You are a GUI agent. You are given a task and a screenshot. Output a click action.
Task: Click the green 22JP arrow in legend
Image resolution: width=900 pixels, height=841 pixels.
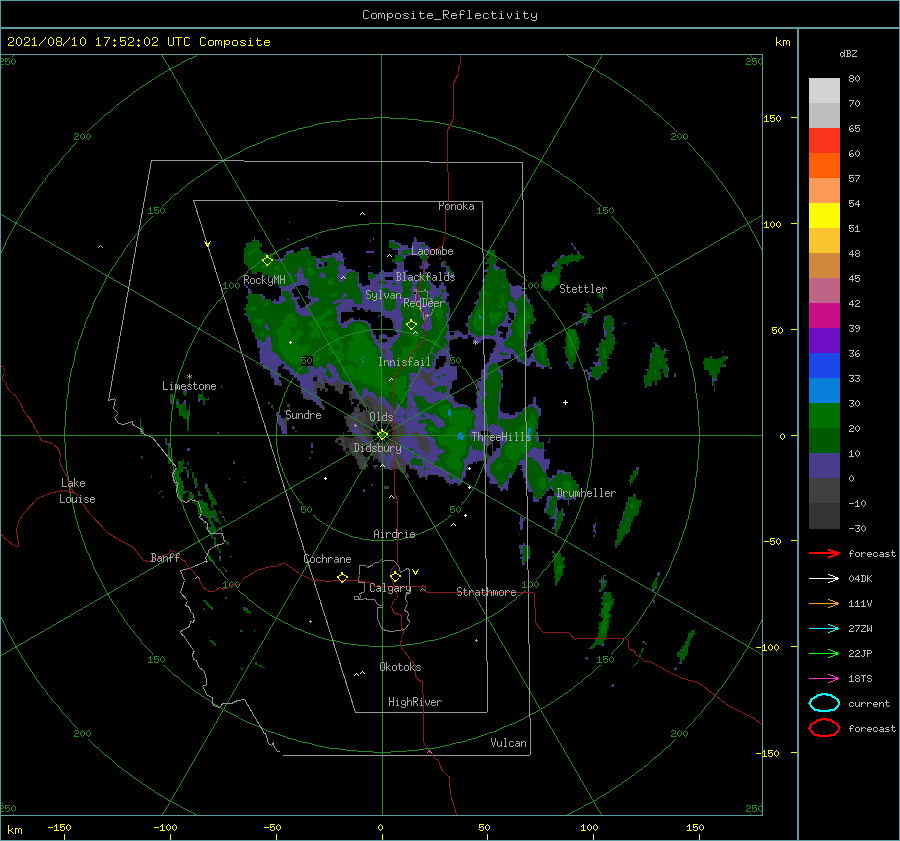[824, 653]
